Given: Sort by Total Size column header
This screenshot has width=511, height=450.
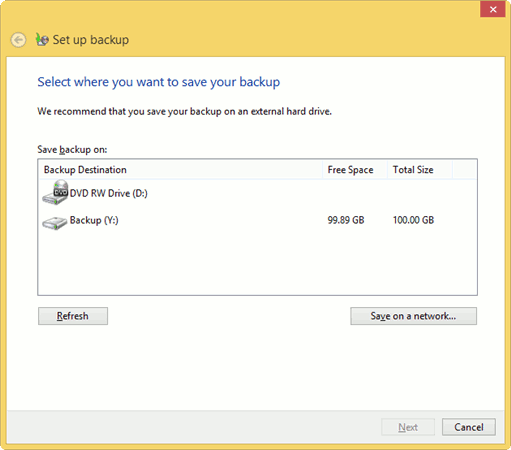Looking at the screenshot, I should pos(420,170).
